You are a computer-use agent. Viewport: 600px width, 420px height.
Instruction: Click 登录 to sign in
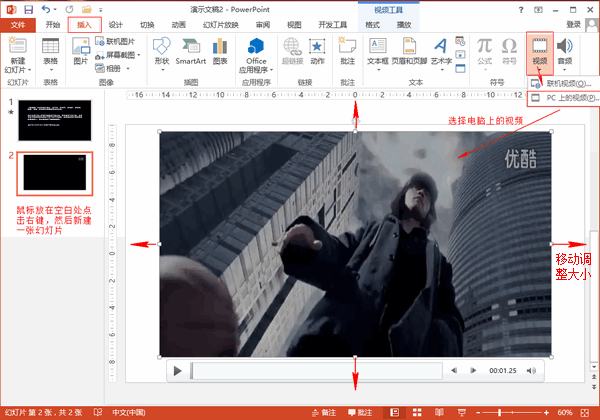(573, 25)
